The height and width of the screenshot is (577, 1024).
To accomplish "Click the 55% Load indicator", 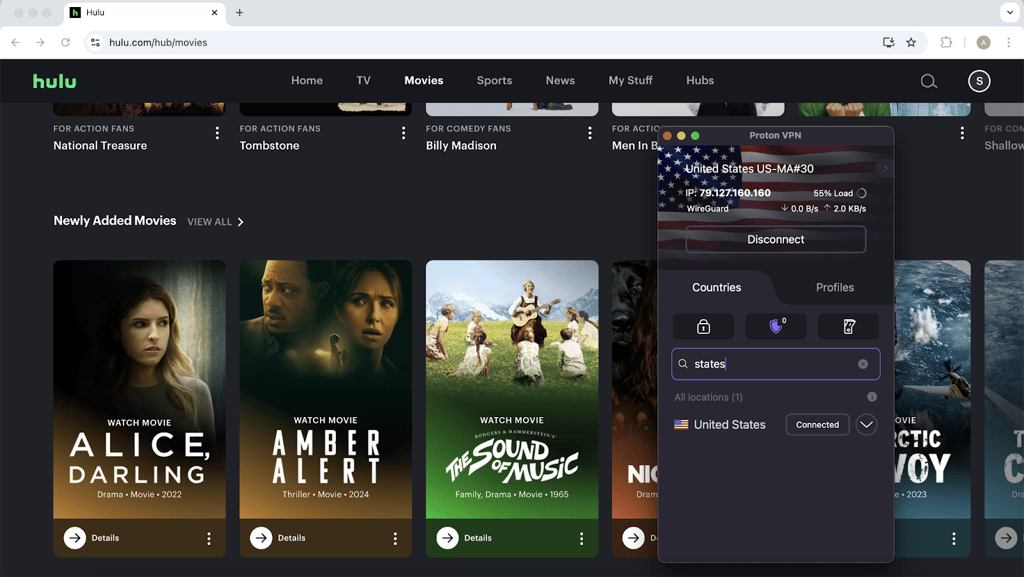I will pos(840,193).
